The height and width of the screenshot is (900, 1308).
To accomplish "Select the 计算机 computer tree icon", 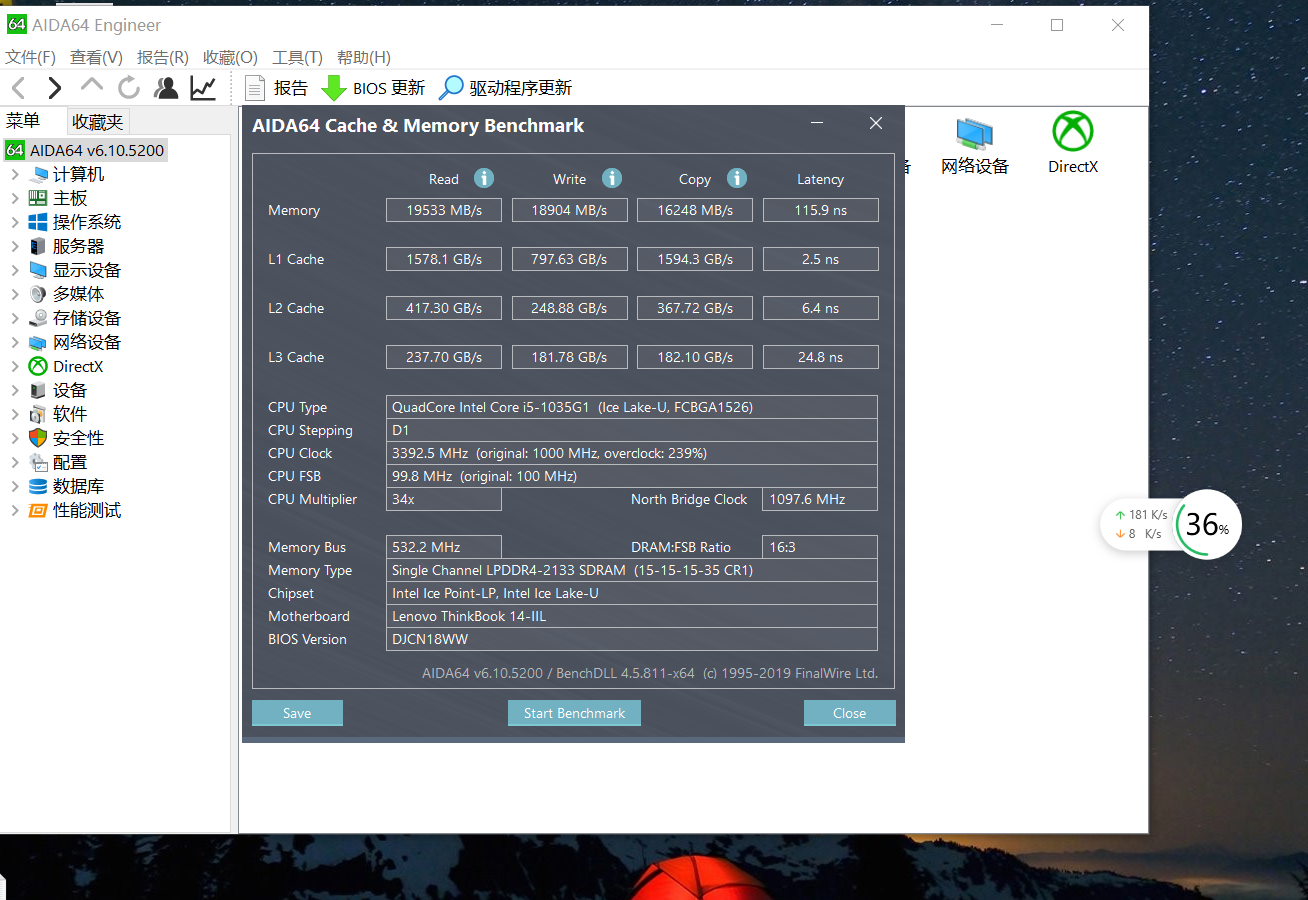I will click(38, 175).
